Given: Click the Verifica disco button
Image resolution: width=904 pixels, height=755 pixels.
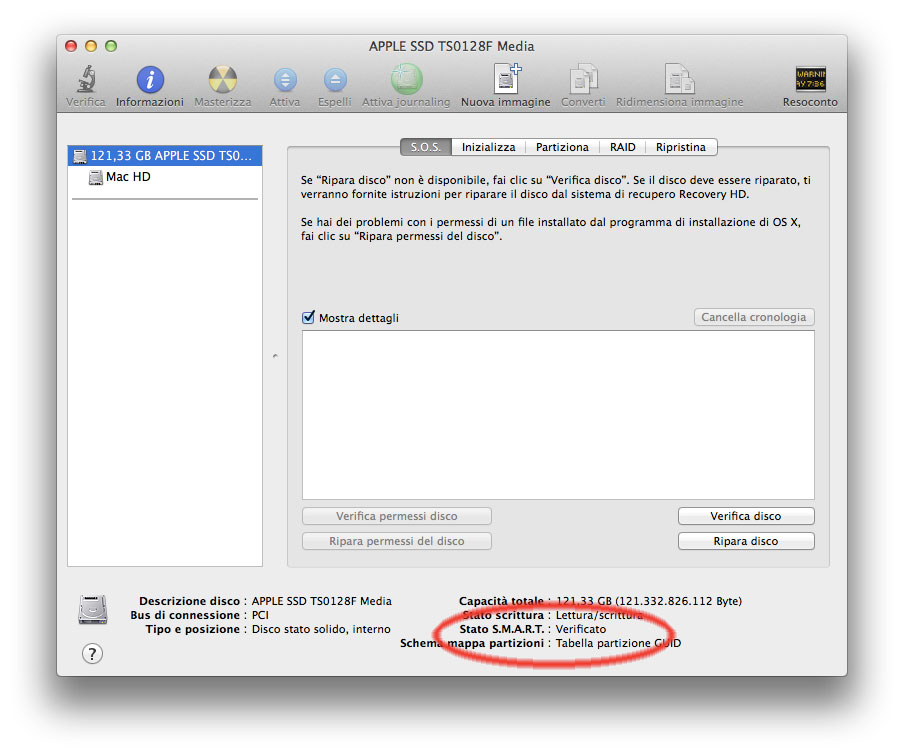Looking at the screenshot, I should pyautogui.click(x=746, y=515).
